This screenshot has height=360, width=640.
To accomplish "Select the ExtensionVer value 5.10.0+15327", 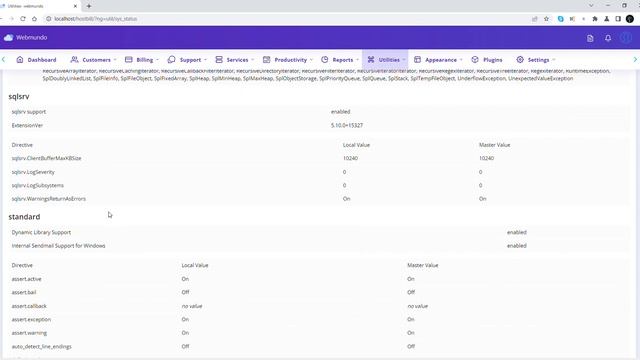I will 347,125.
